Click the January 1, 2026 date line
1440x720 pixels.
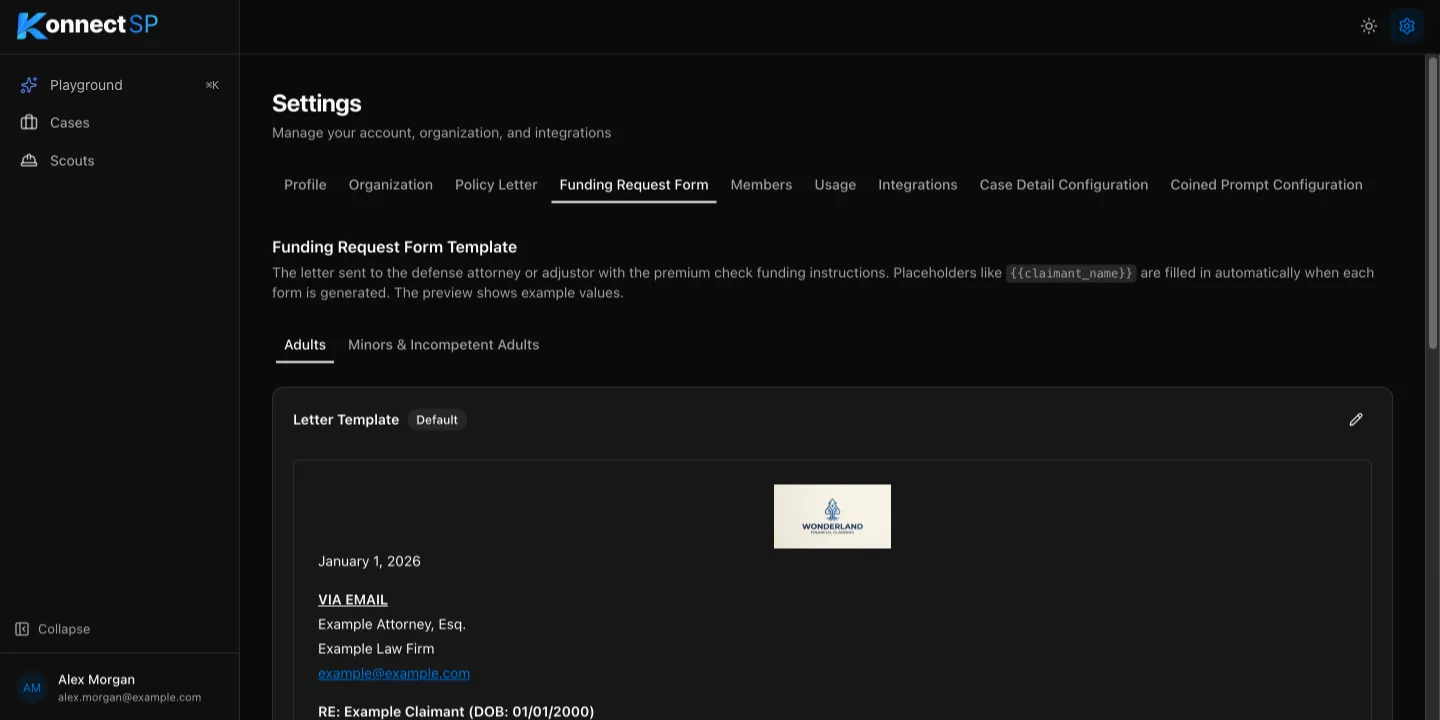tap(369, 562)
